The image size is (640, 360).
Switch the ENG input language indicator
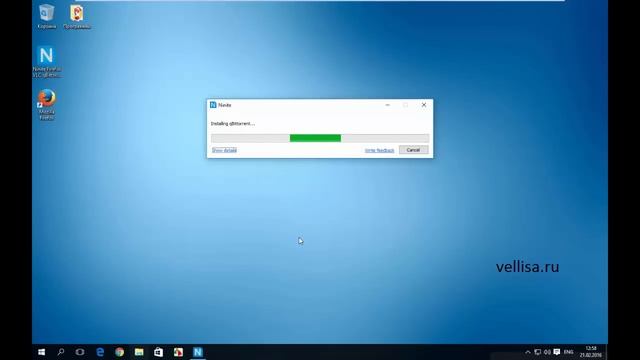point(569,352)
